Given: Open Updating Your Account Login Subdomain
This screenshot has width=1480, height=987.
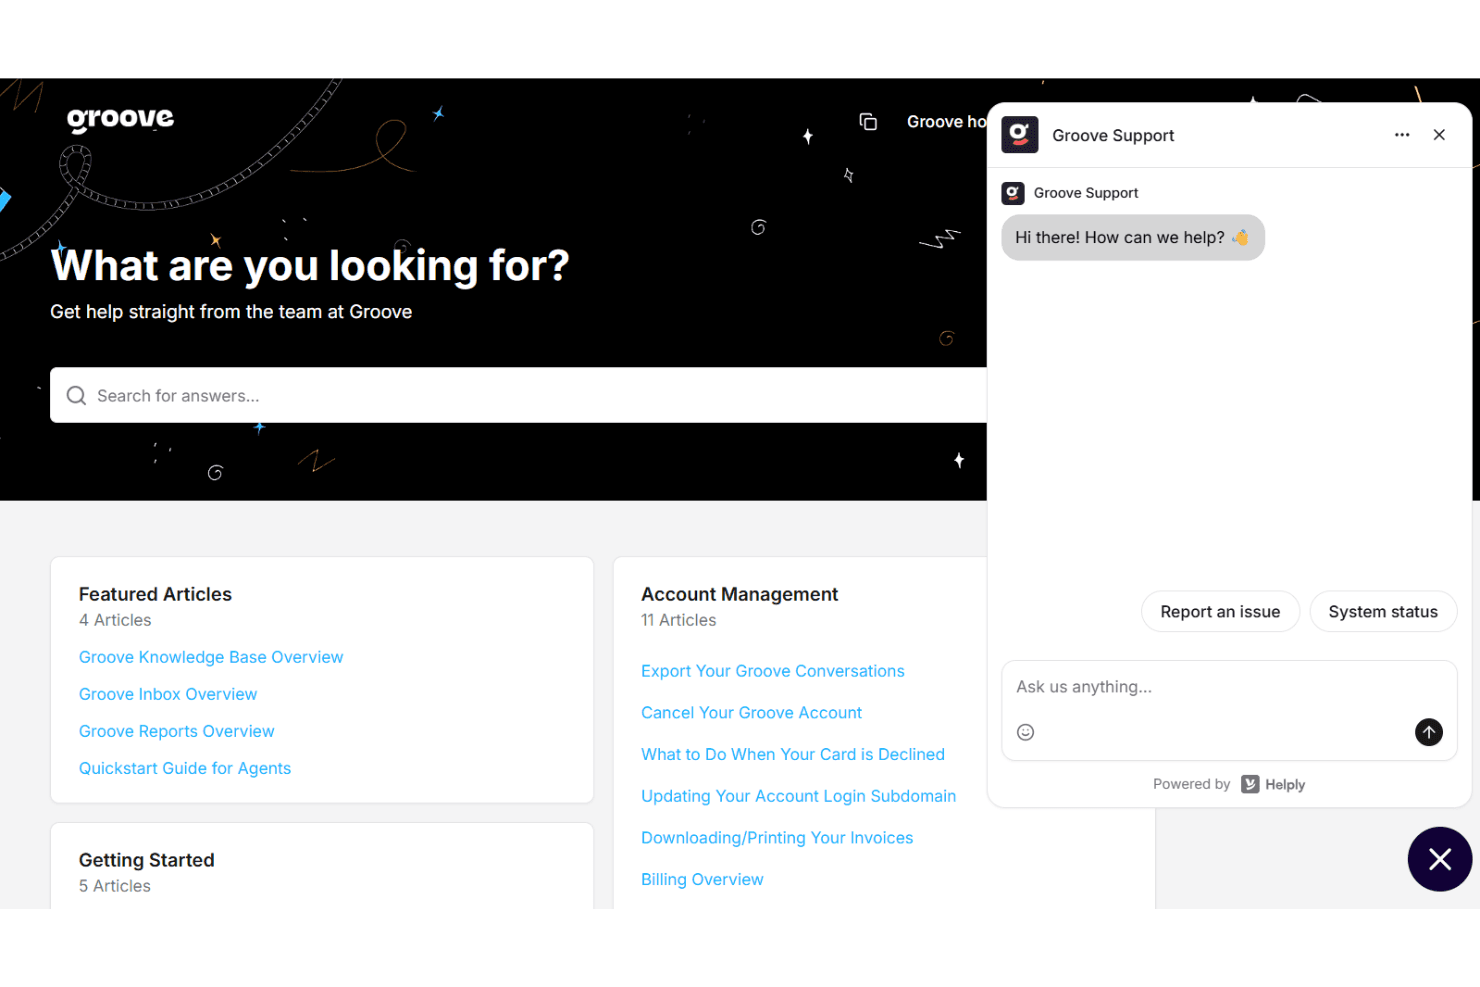Looking at the screenshot, I should [x=798, y=796].
